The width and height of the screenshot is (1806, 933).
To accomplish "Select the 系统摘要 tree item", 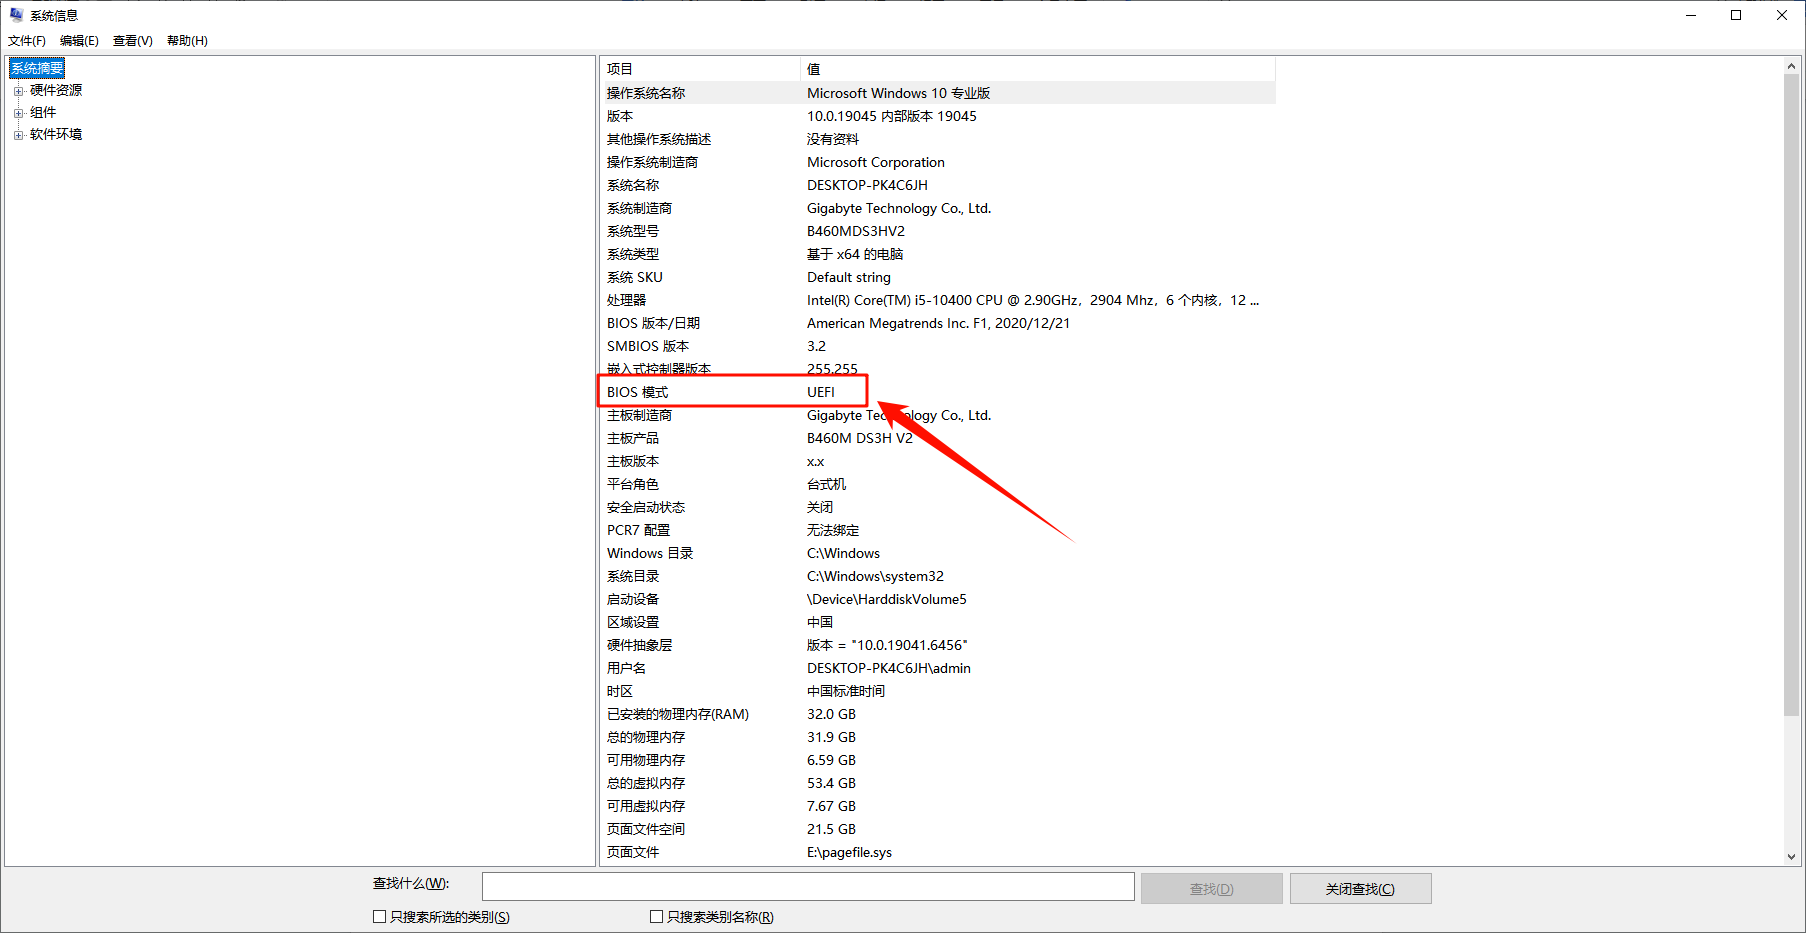I will point(36,67).
